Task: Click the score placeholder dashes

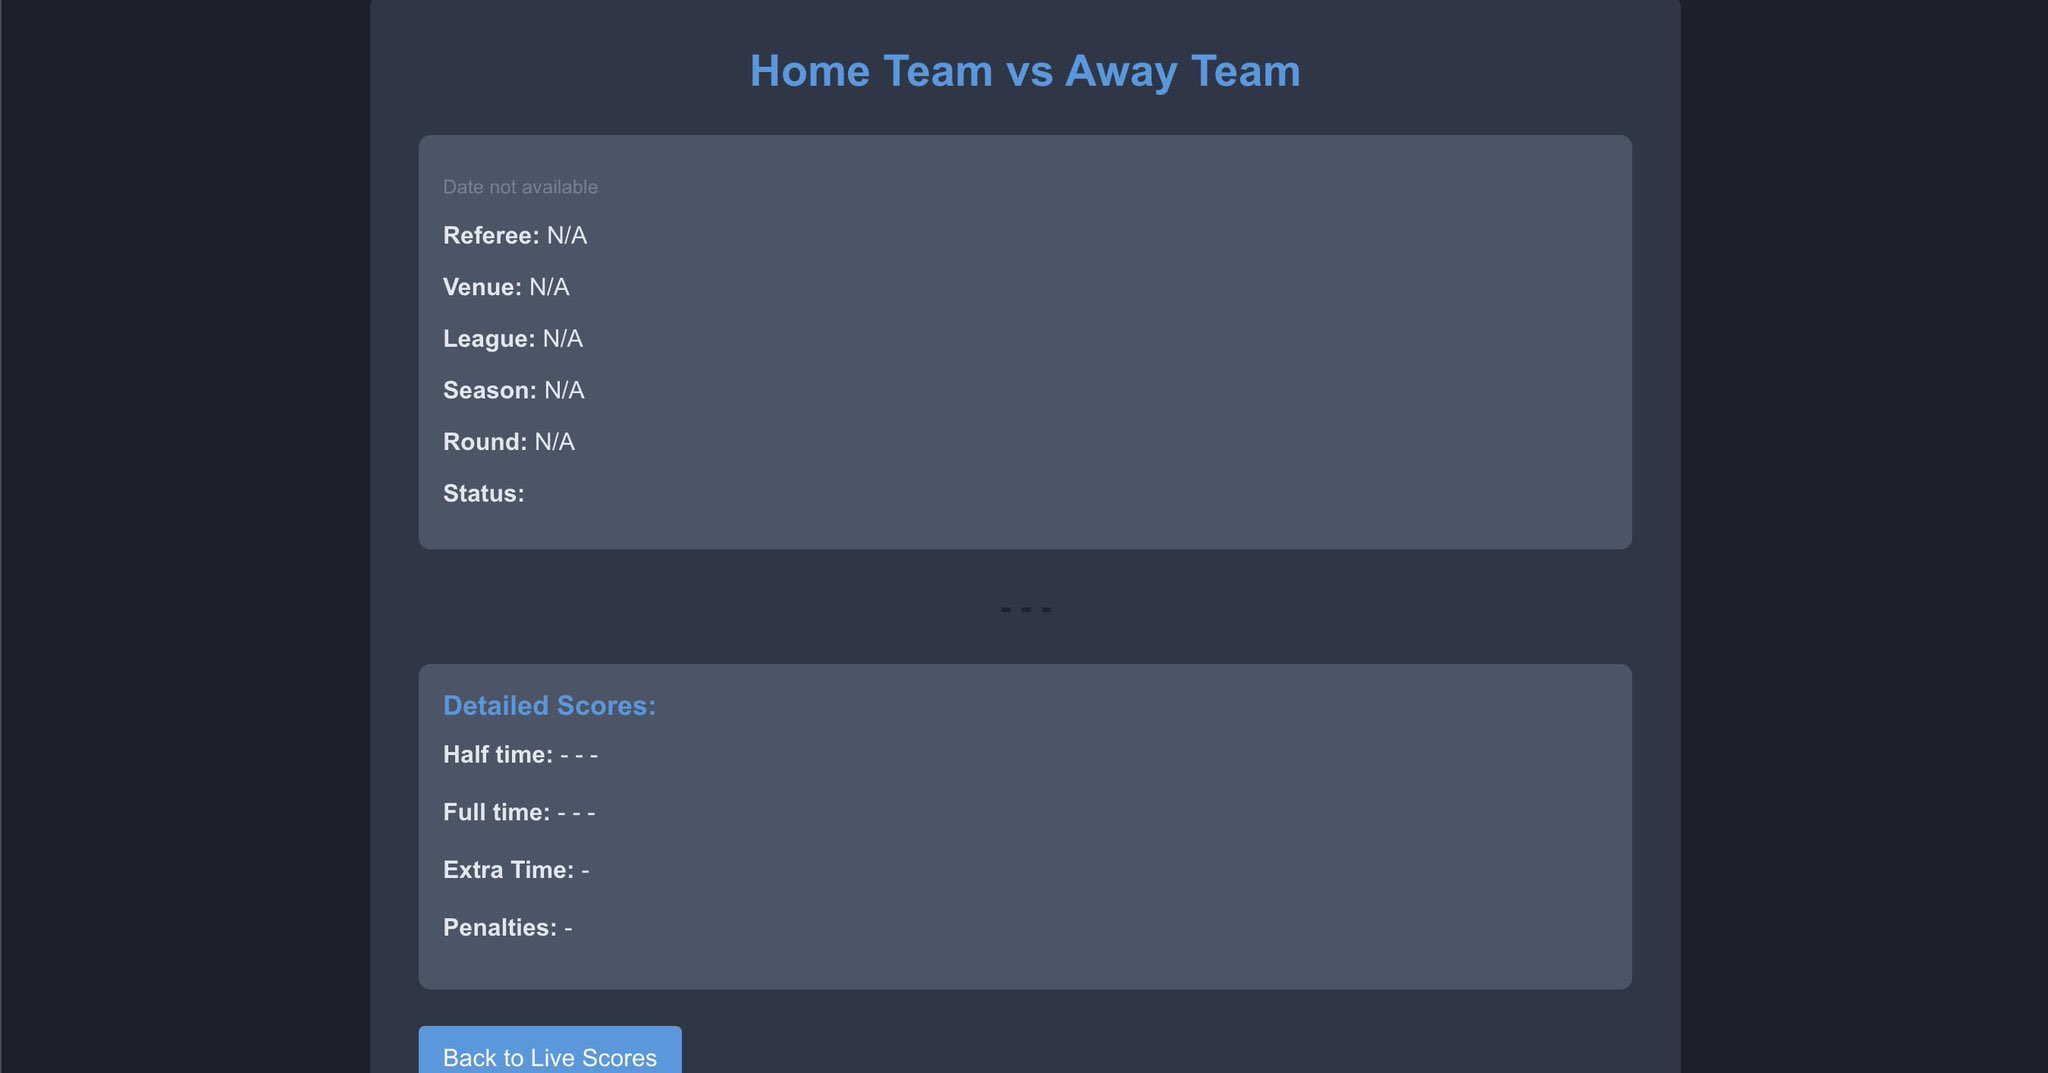Action: point(1026,608)
